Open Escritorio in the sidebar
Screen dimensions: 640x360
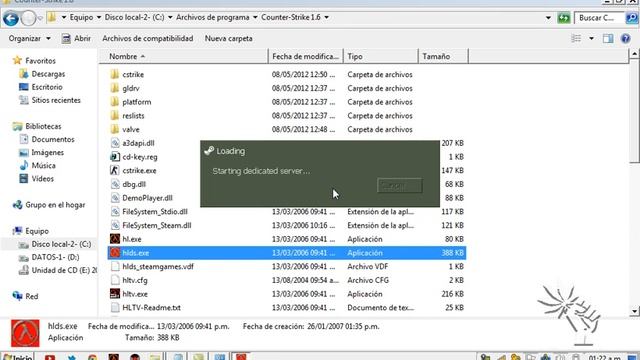[47, 87]
